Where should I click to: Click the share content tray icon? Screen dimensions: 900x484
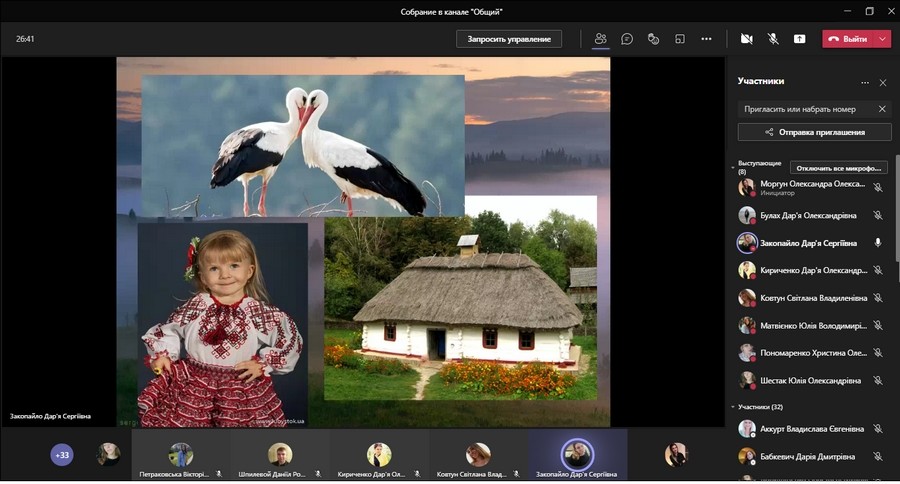pyautogui.click(x=799, y=39)
